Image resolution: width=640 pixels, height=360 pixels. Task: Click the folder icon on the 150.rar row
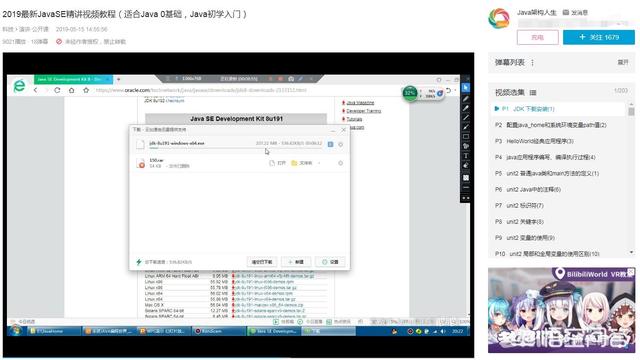294,163
